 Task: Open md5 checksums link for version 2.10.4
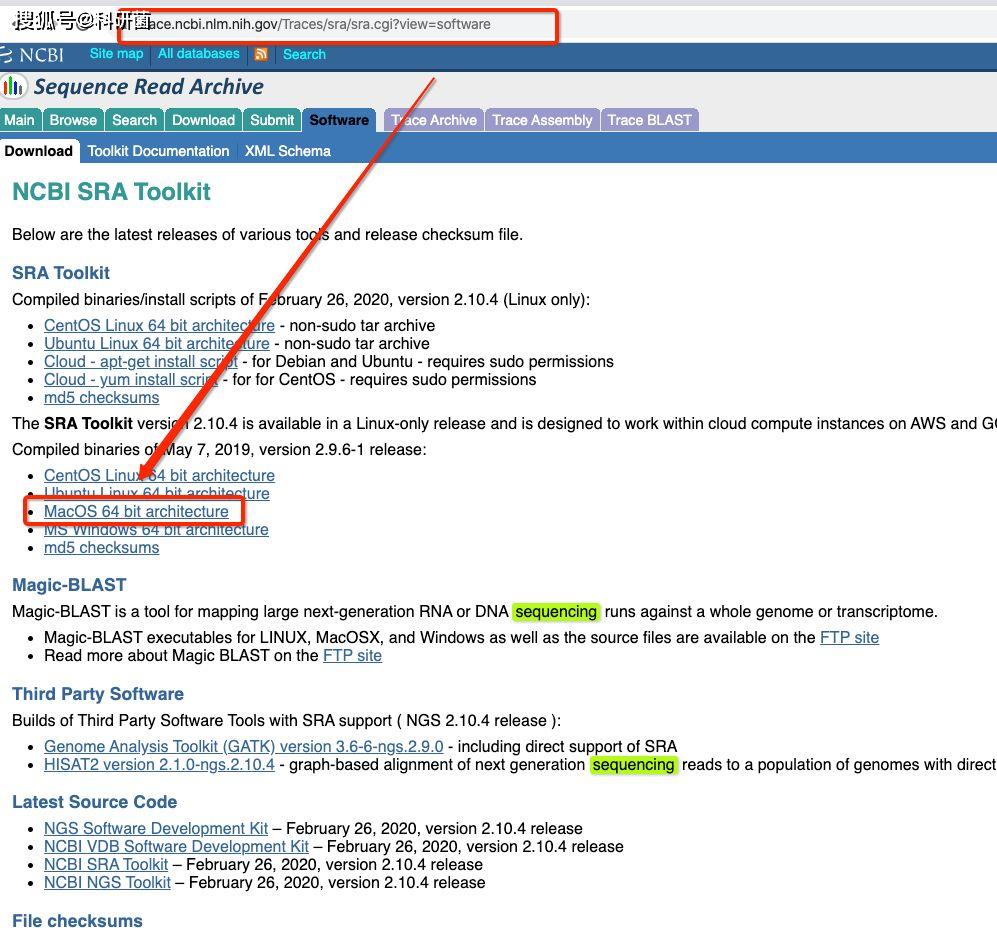point(102,398)
